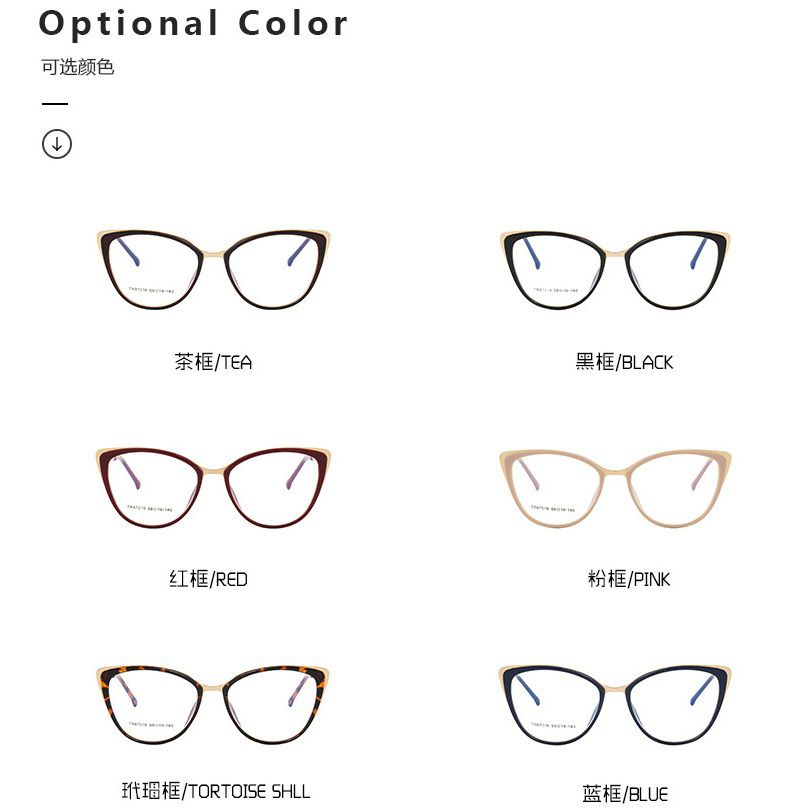Click right lens of the red glasses
This screenshot has height=808, width=809.
point(272,488)
